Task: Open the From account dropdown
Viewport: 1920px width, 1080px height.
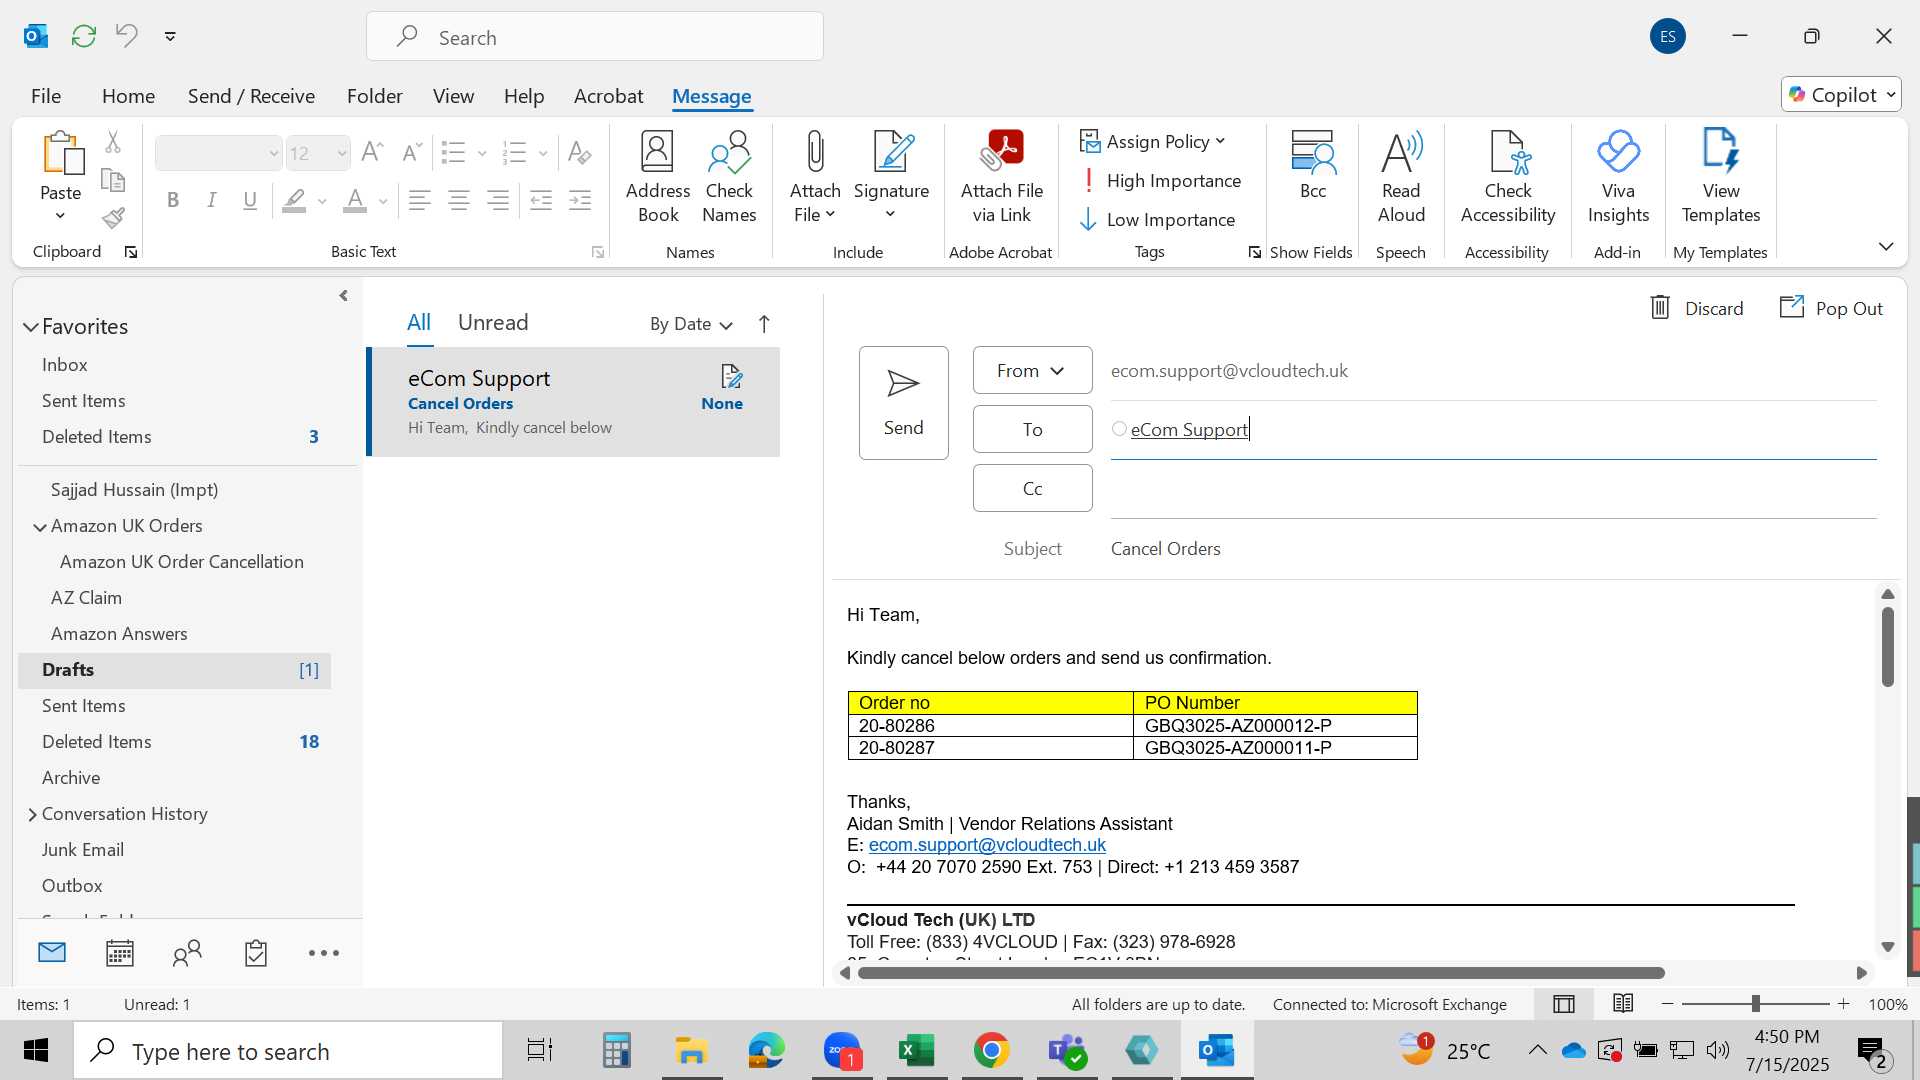Action: tap(1032, 371)
